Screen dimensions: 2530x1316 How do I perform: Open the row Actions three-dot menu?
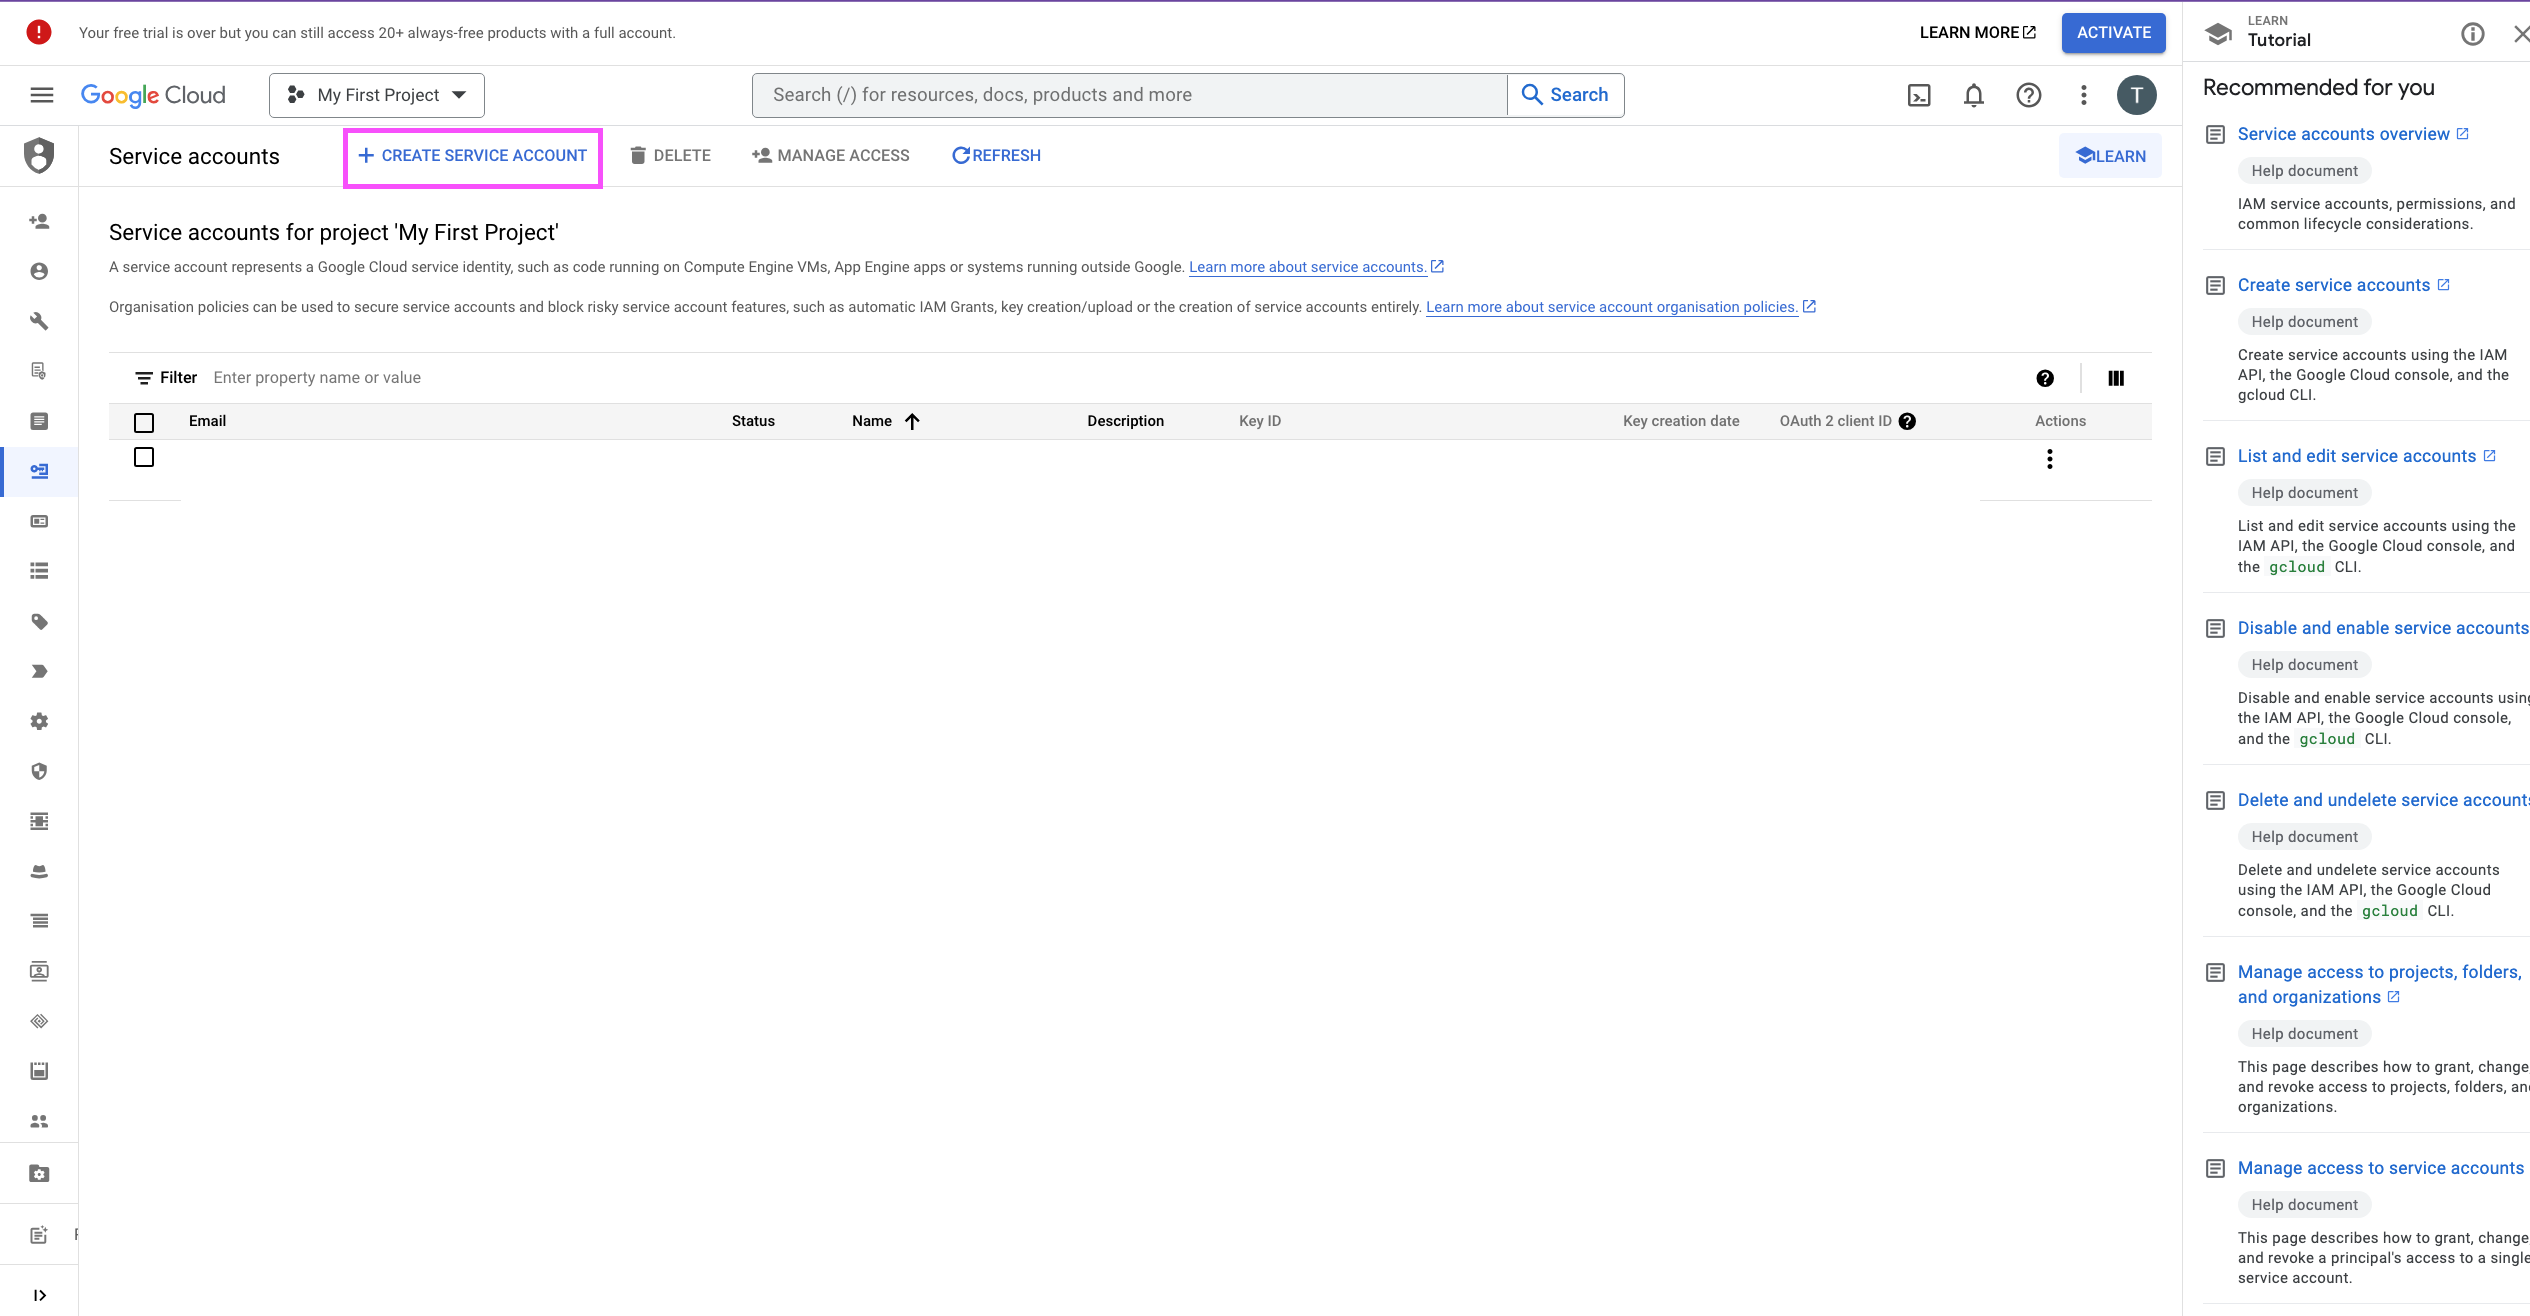pos(2049,459)
